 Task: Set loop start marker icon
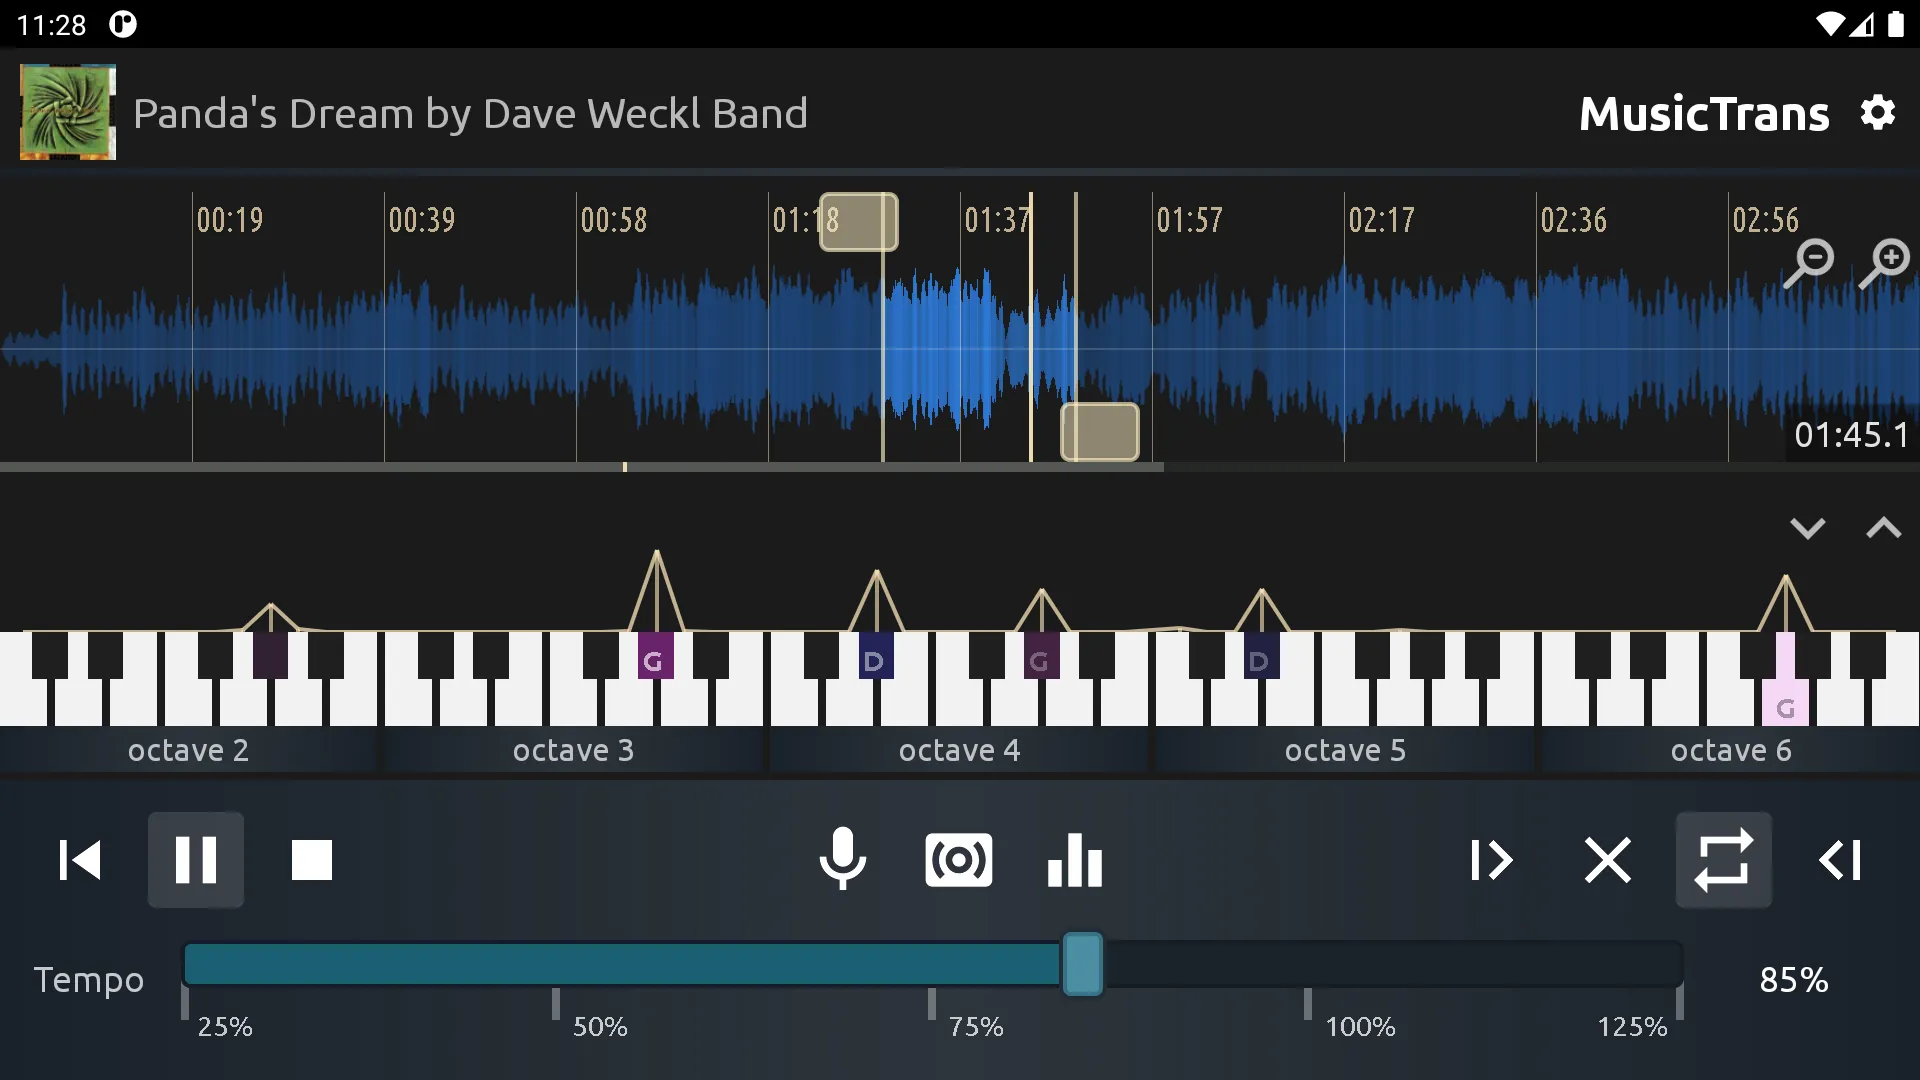[x=1491, y=860]
